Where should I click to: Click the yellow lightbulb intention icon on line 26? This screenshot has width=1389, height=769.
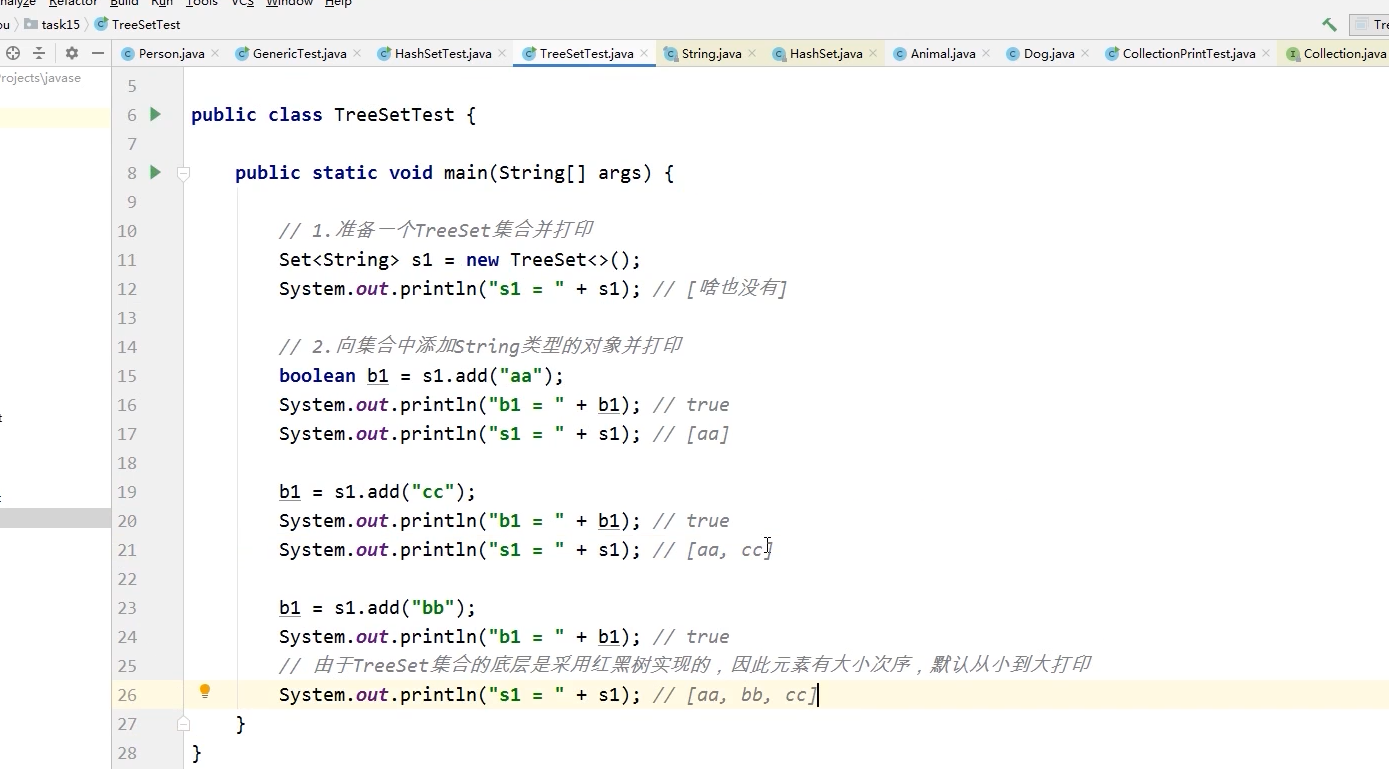click(205, 691)
